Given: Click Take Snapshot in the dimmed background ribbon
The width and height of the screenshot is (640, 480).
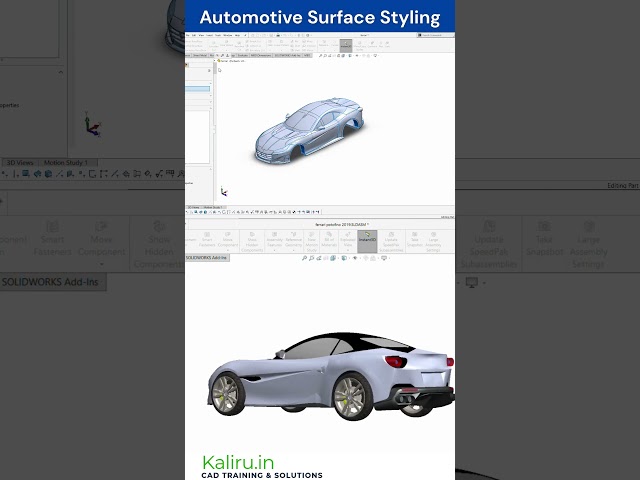Looking at the screenshot, I should 544,239.
